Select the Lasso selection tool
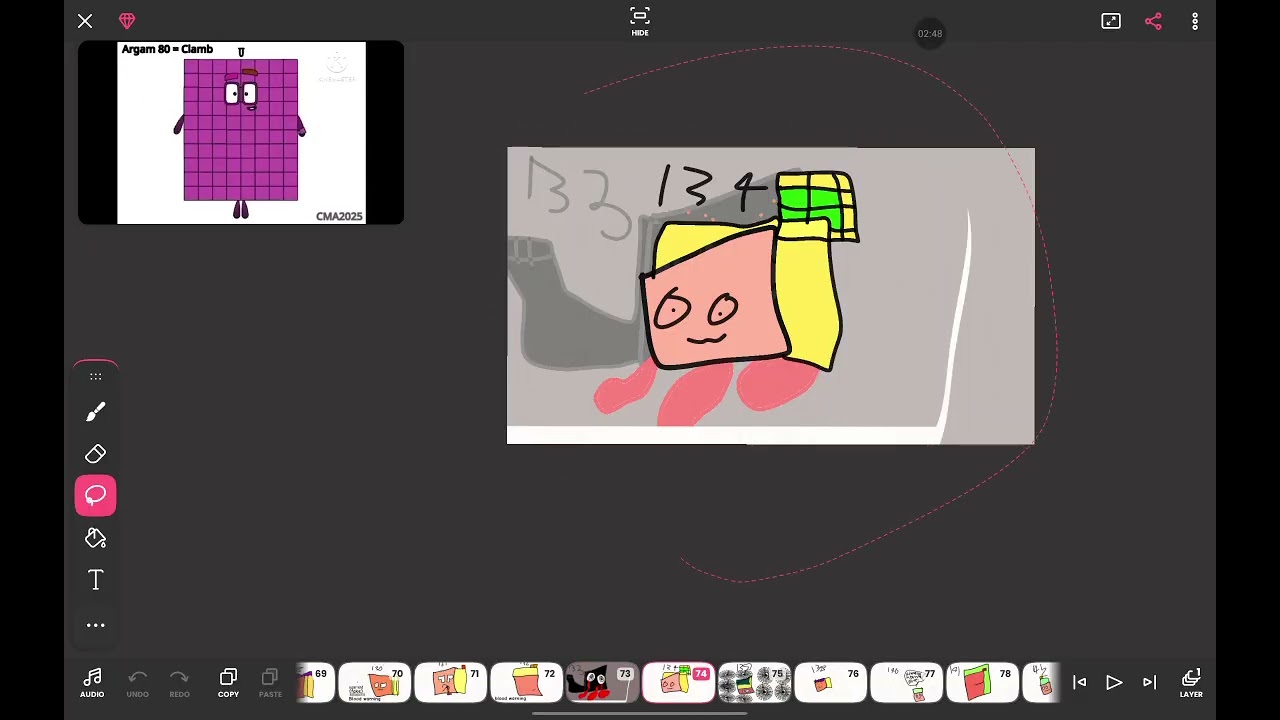Screen dimensions: 1280x720 (96, 495)
